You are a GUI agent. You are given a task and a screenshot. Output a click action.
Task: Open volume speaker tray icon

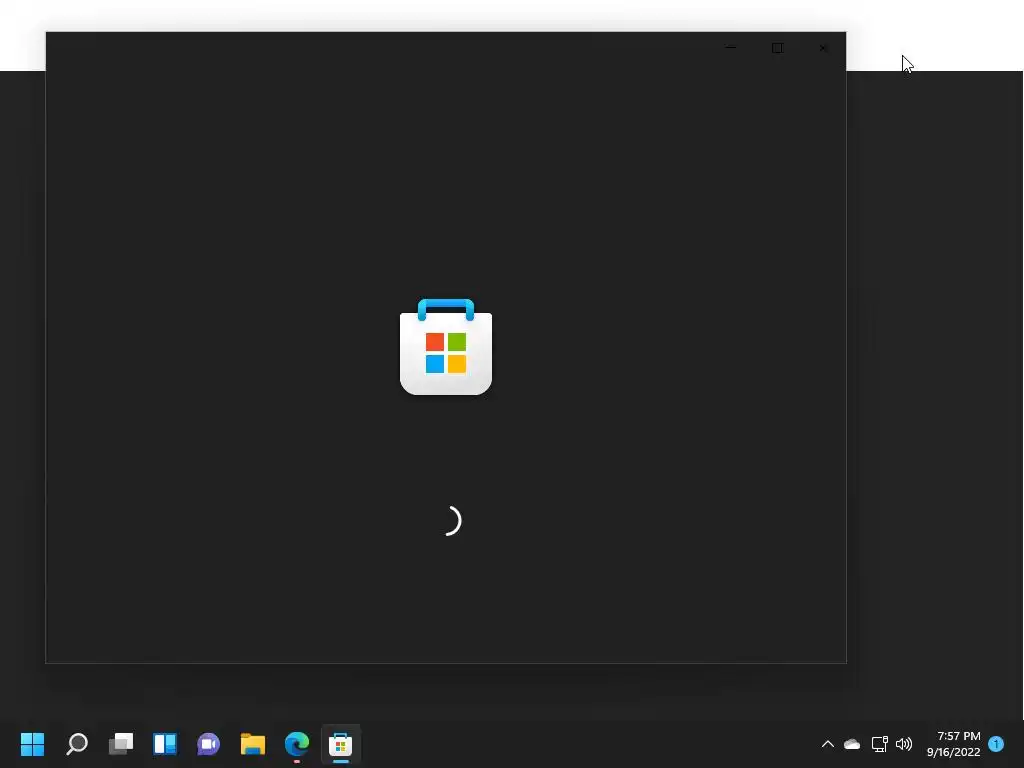coord(904,744)
